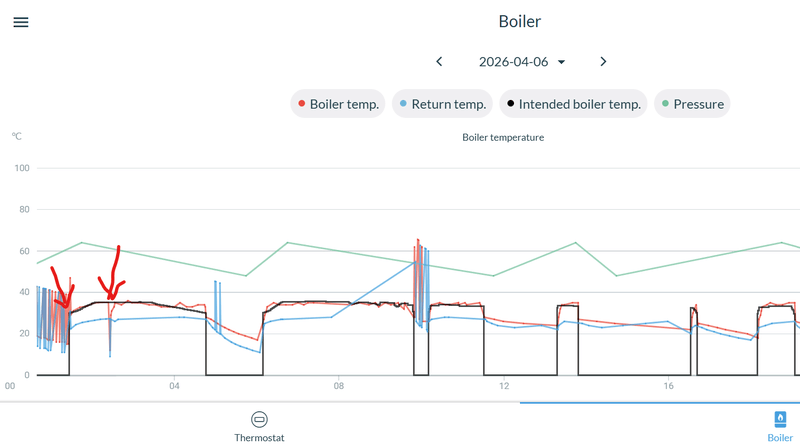Toggle the Return temp. series

pos(443,103)
